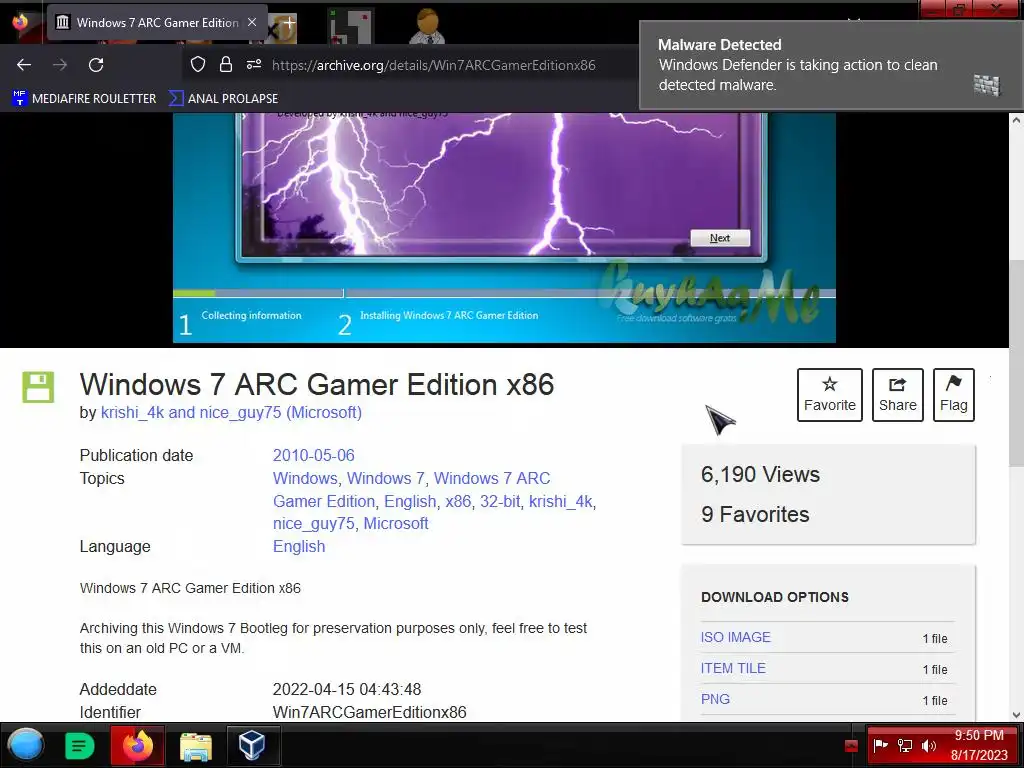
Task: Open the nice_guy75 topic link
Action: [313, 523]
